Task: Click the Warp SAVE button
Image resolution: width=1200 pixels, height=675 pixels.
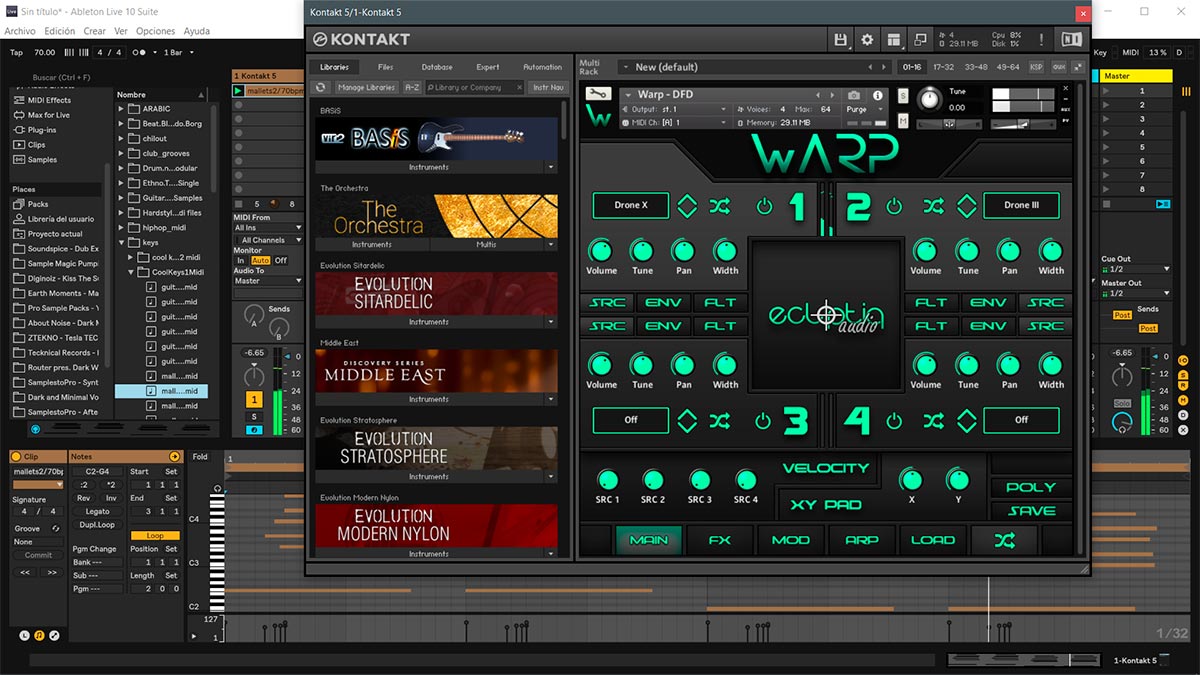Action: coord(1031,511)
